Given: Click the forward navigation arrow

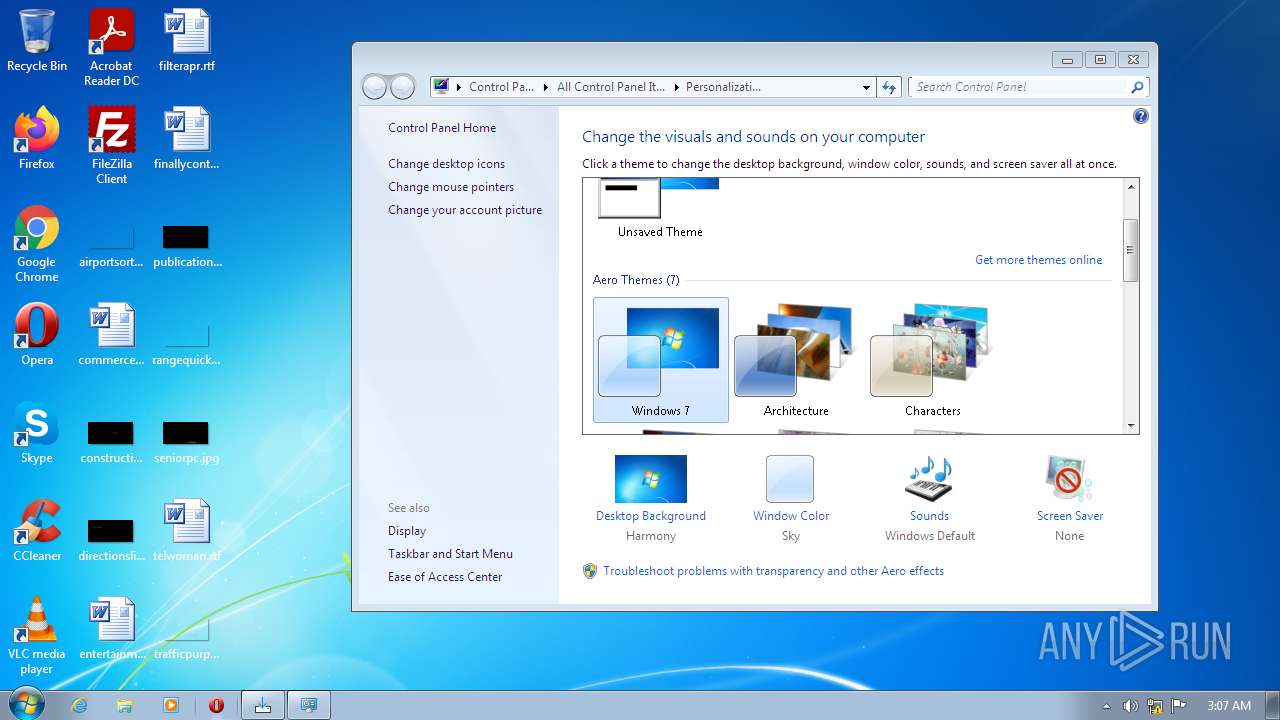Looking at the screenshot, I should (402, 87).
